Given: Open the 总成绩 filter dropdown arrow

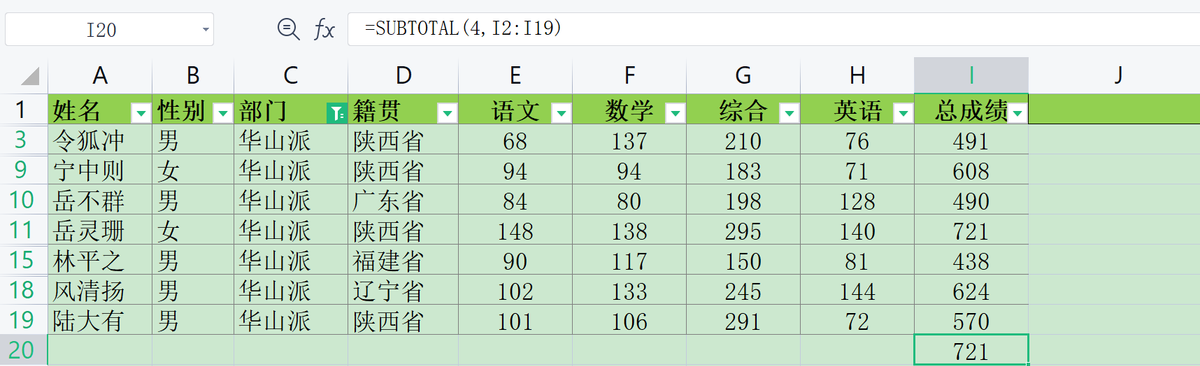Looking at the screenshot, I should [x=1018, y=113].
